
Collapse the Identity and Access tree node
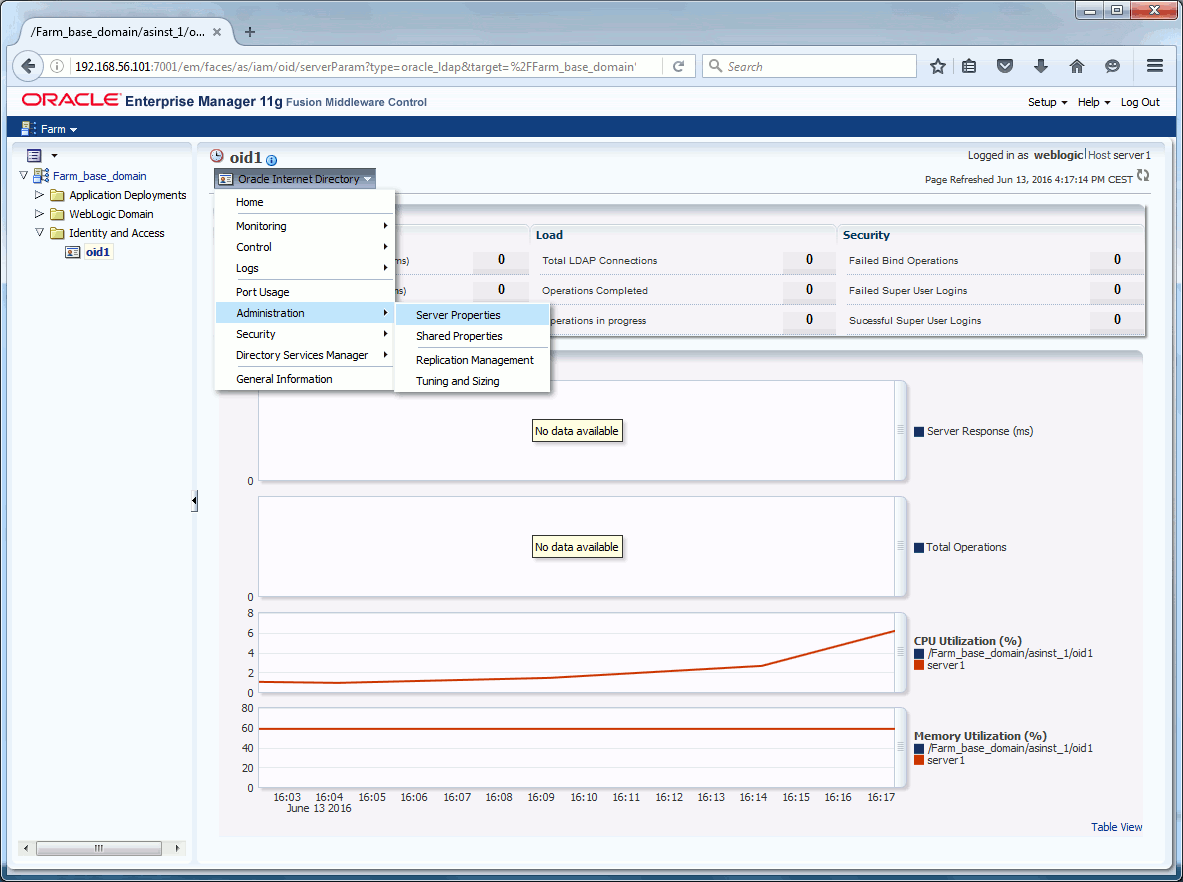39,232
